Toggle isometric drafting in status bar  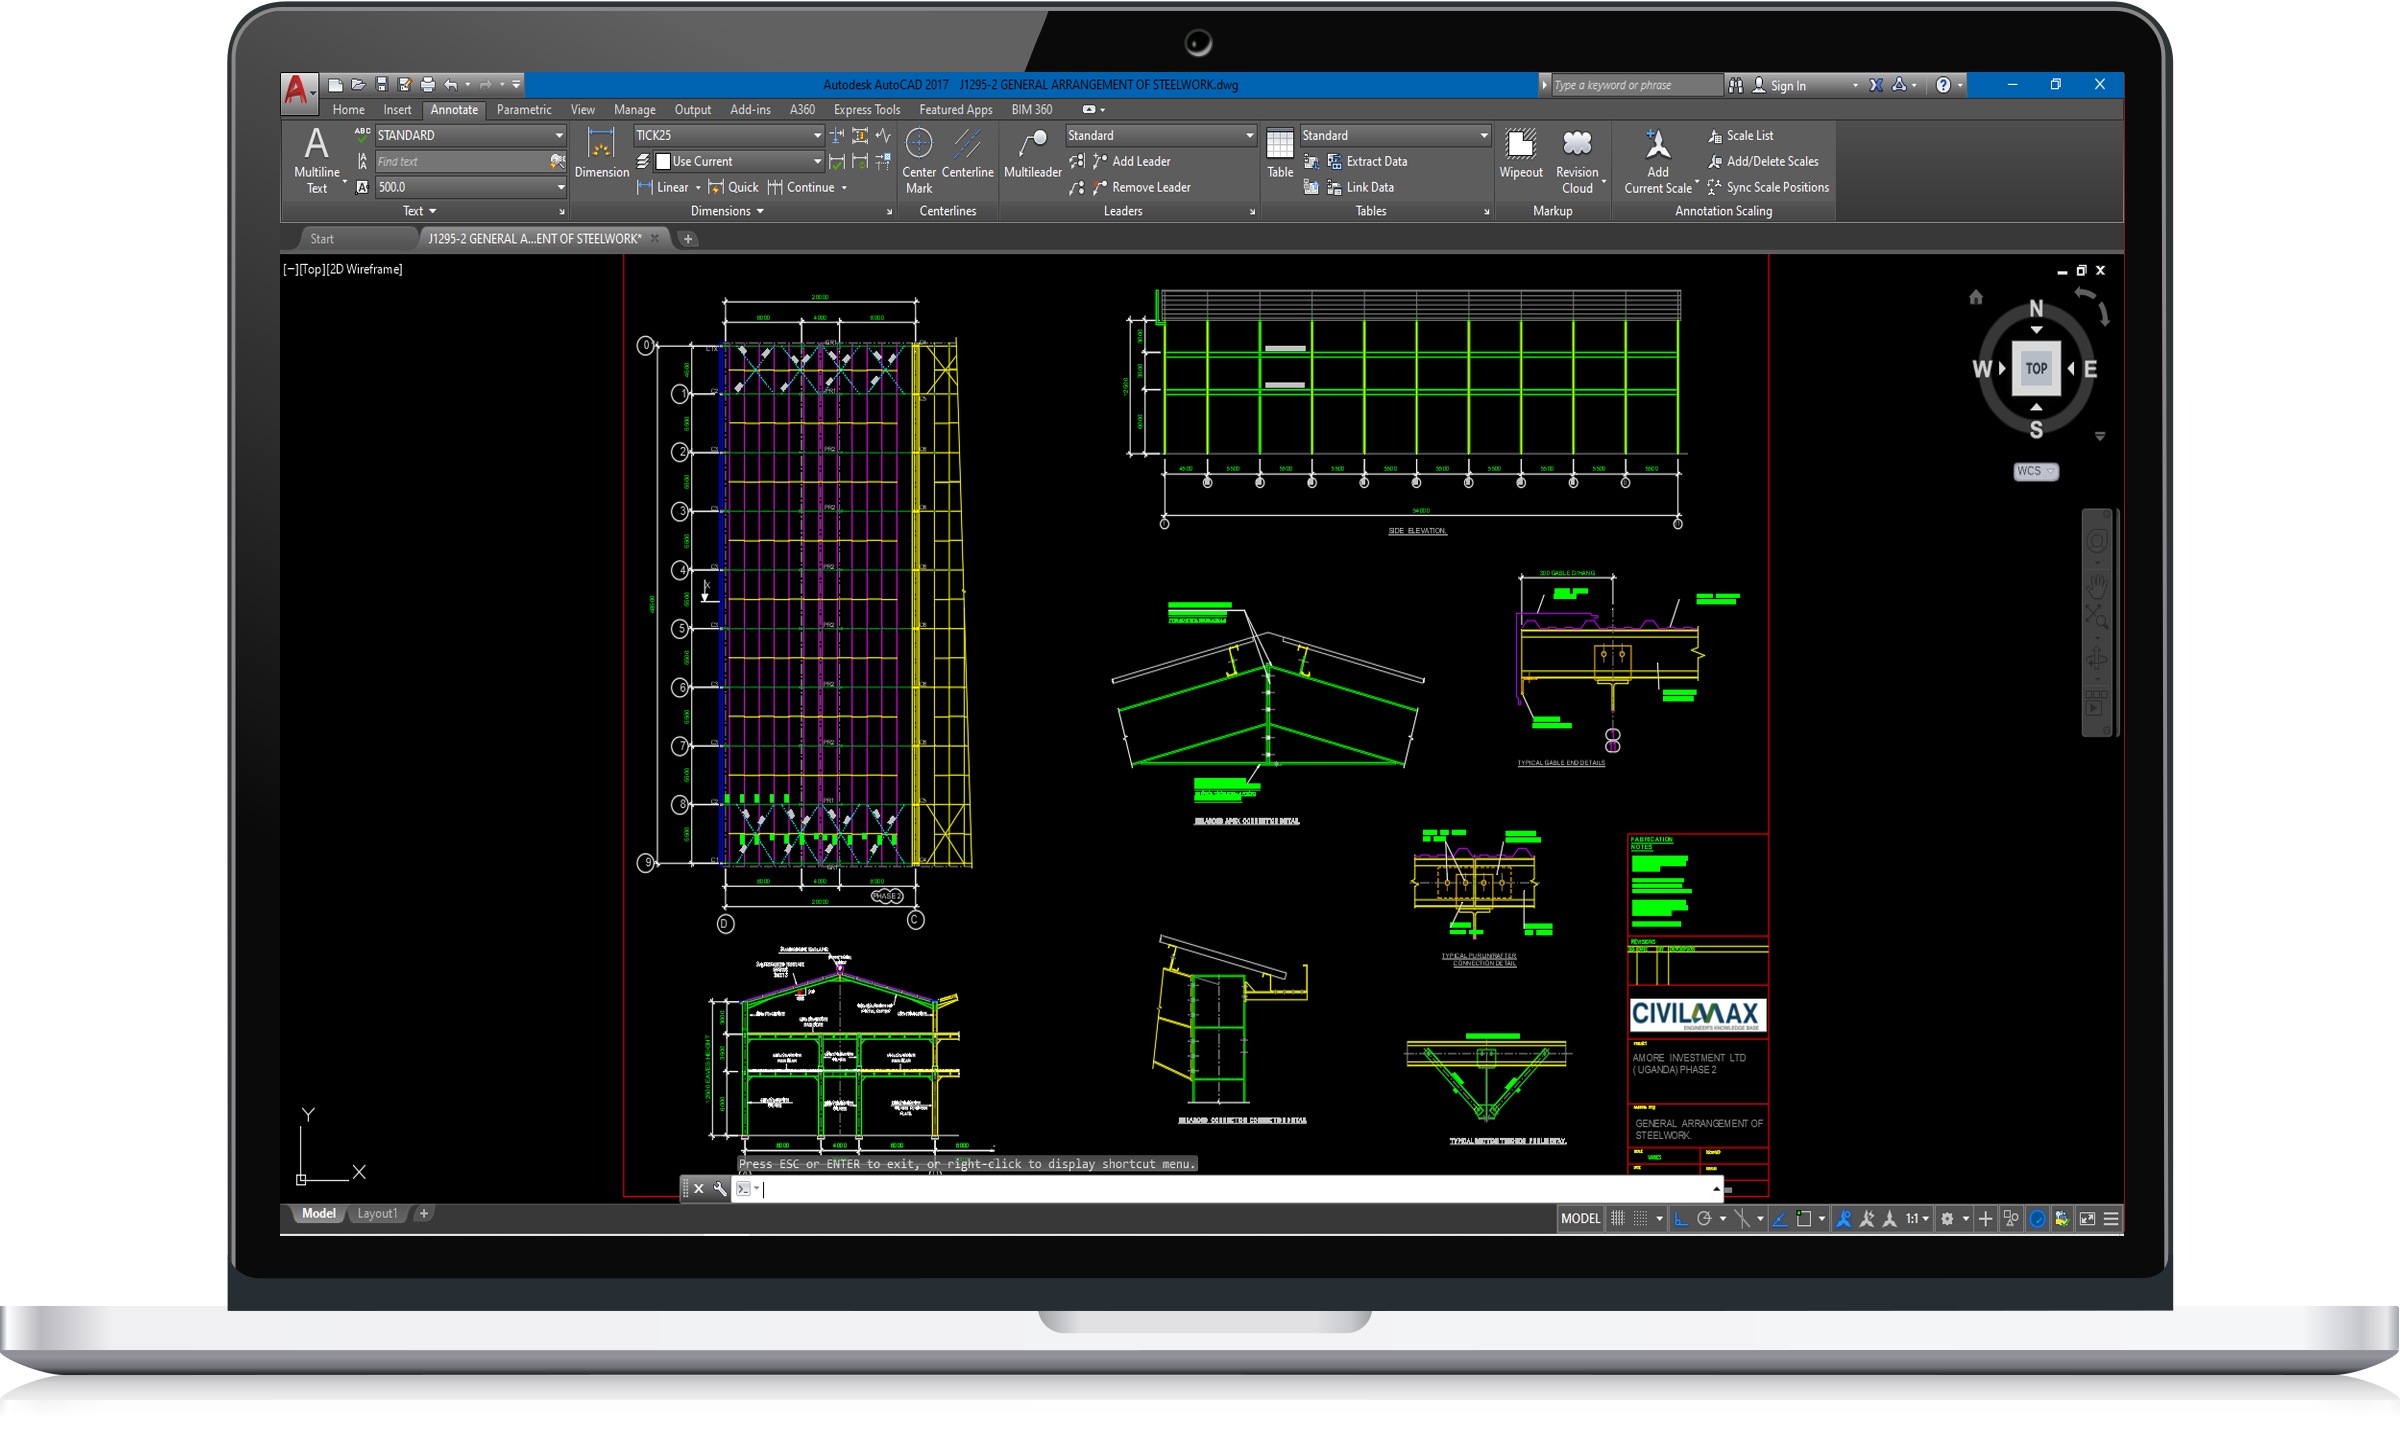1742,1218
